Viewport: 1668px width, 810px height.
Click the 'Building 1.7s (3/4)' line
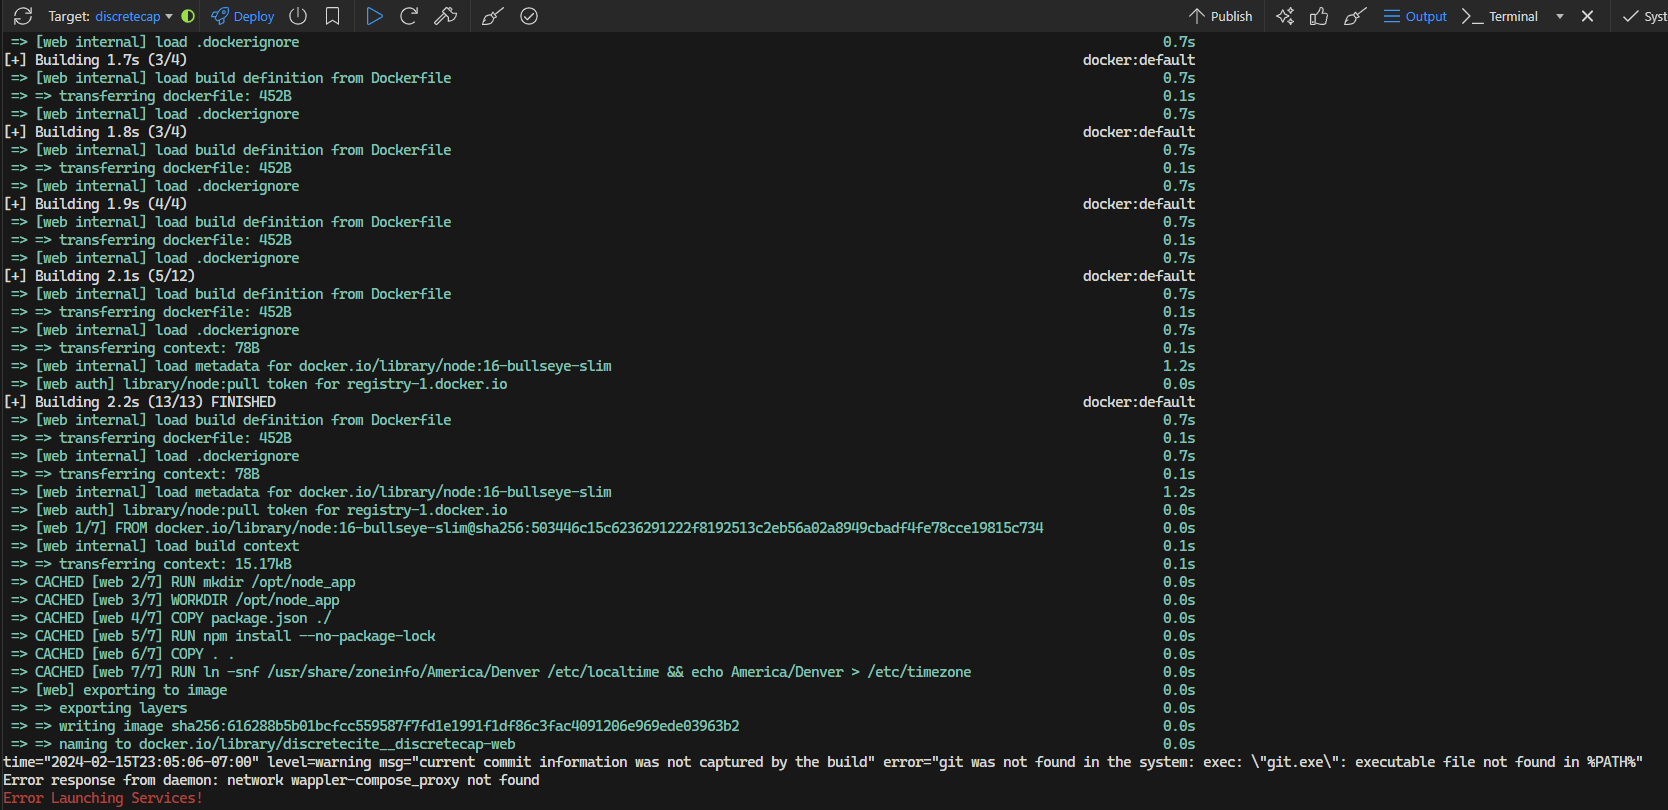(x=95, y=60)
